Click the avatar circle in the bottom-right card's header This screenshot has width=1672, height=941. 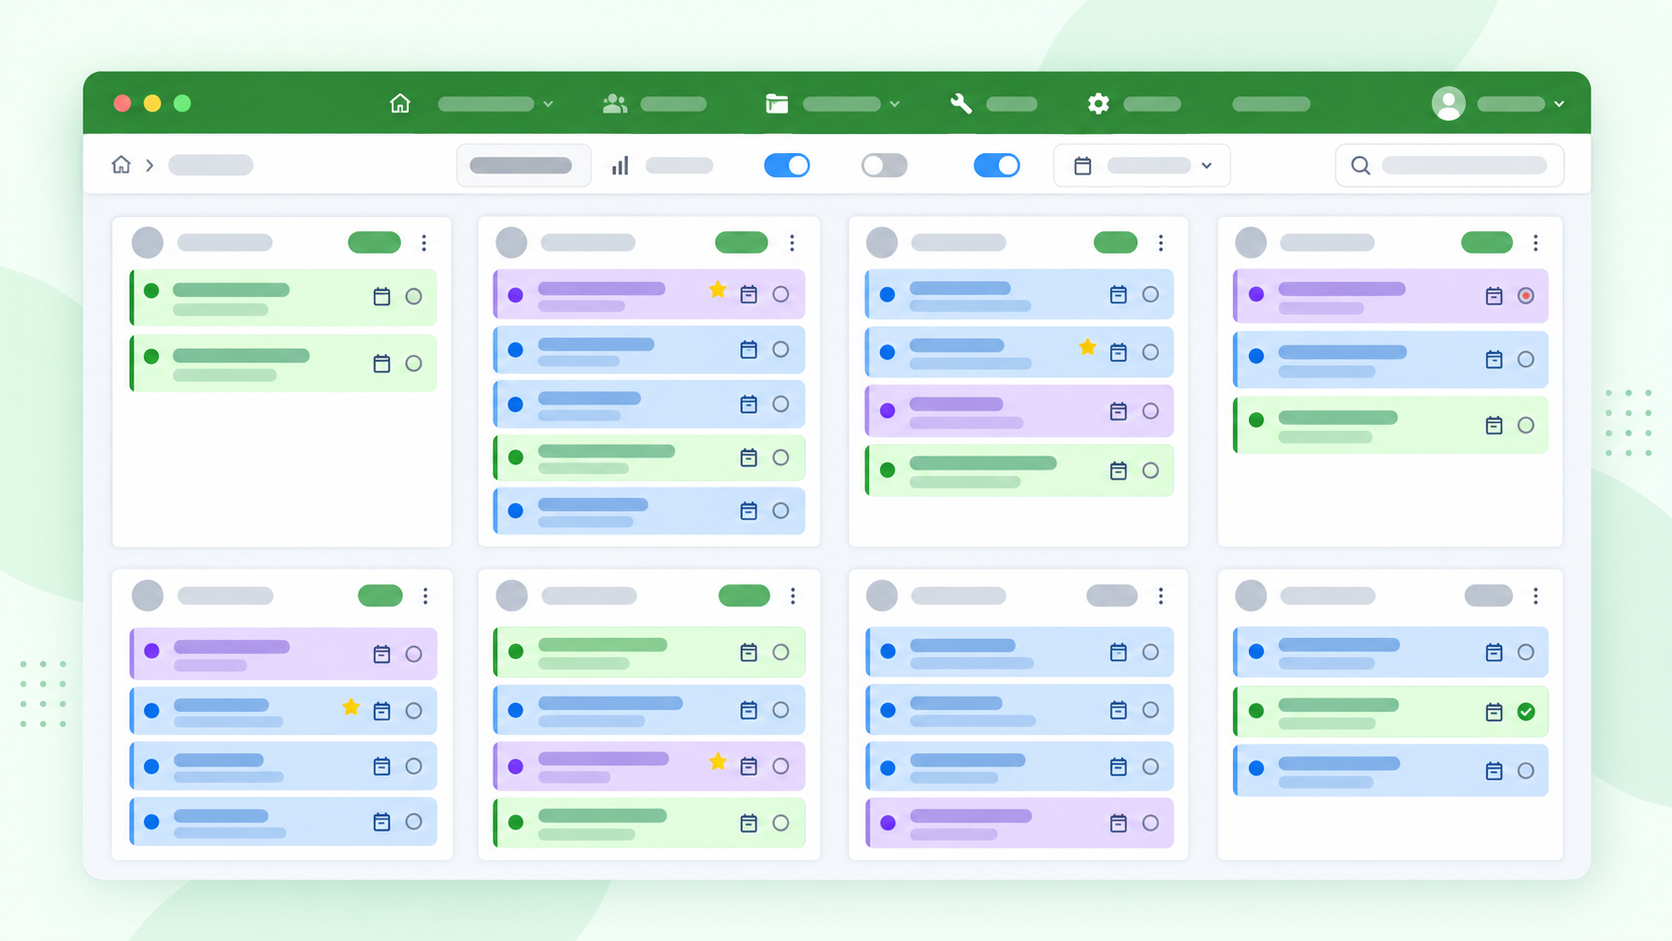(1251, 596)
